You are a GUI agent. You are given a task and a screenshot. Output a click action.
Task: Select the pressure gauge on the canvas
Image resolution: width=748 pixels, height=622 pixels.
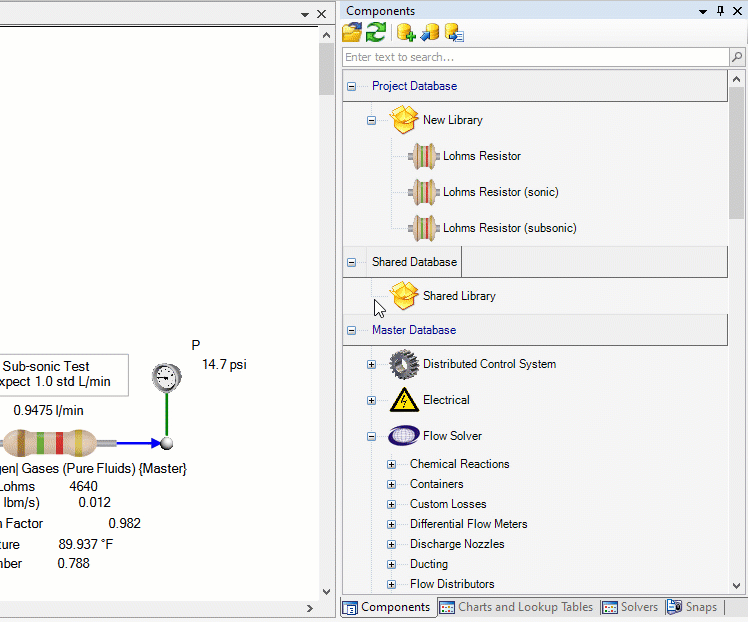167,378
